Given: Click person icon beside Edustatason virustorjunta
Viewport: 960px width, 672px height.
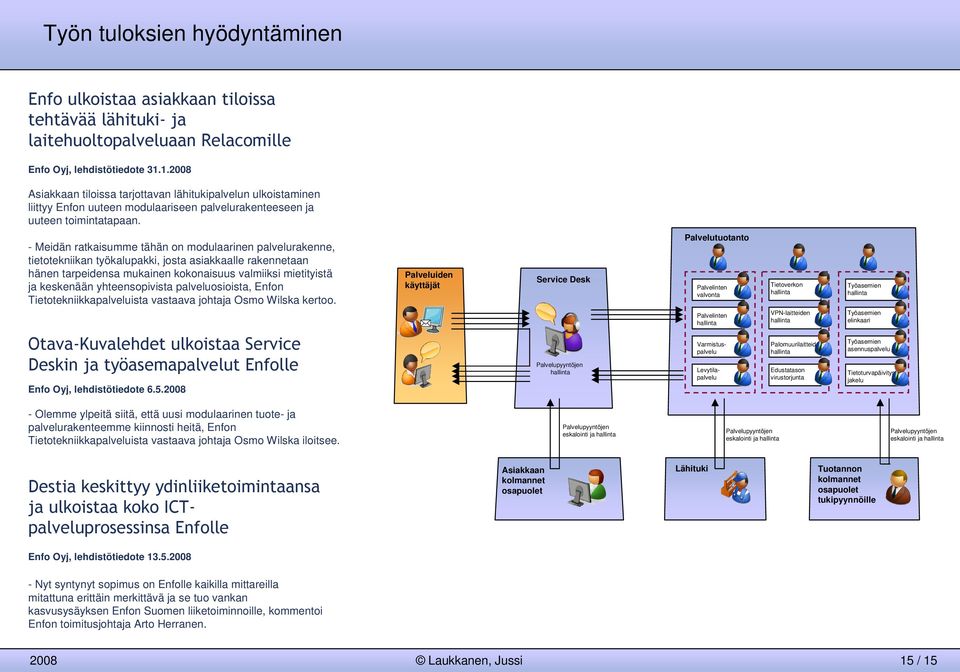Looking at the screenshot, I should coord(823,371).
